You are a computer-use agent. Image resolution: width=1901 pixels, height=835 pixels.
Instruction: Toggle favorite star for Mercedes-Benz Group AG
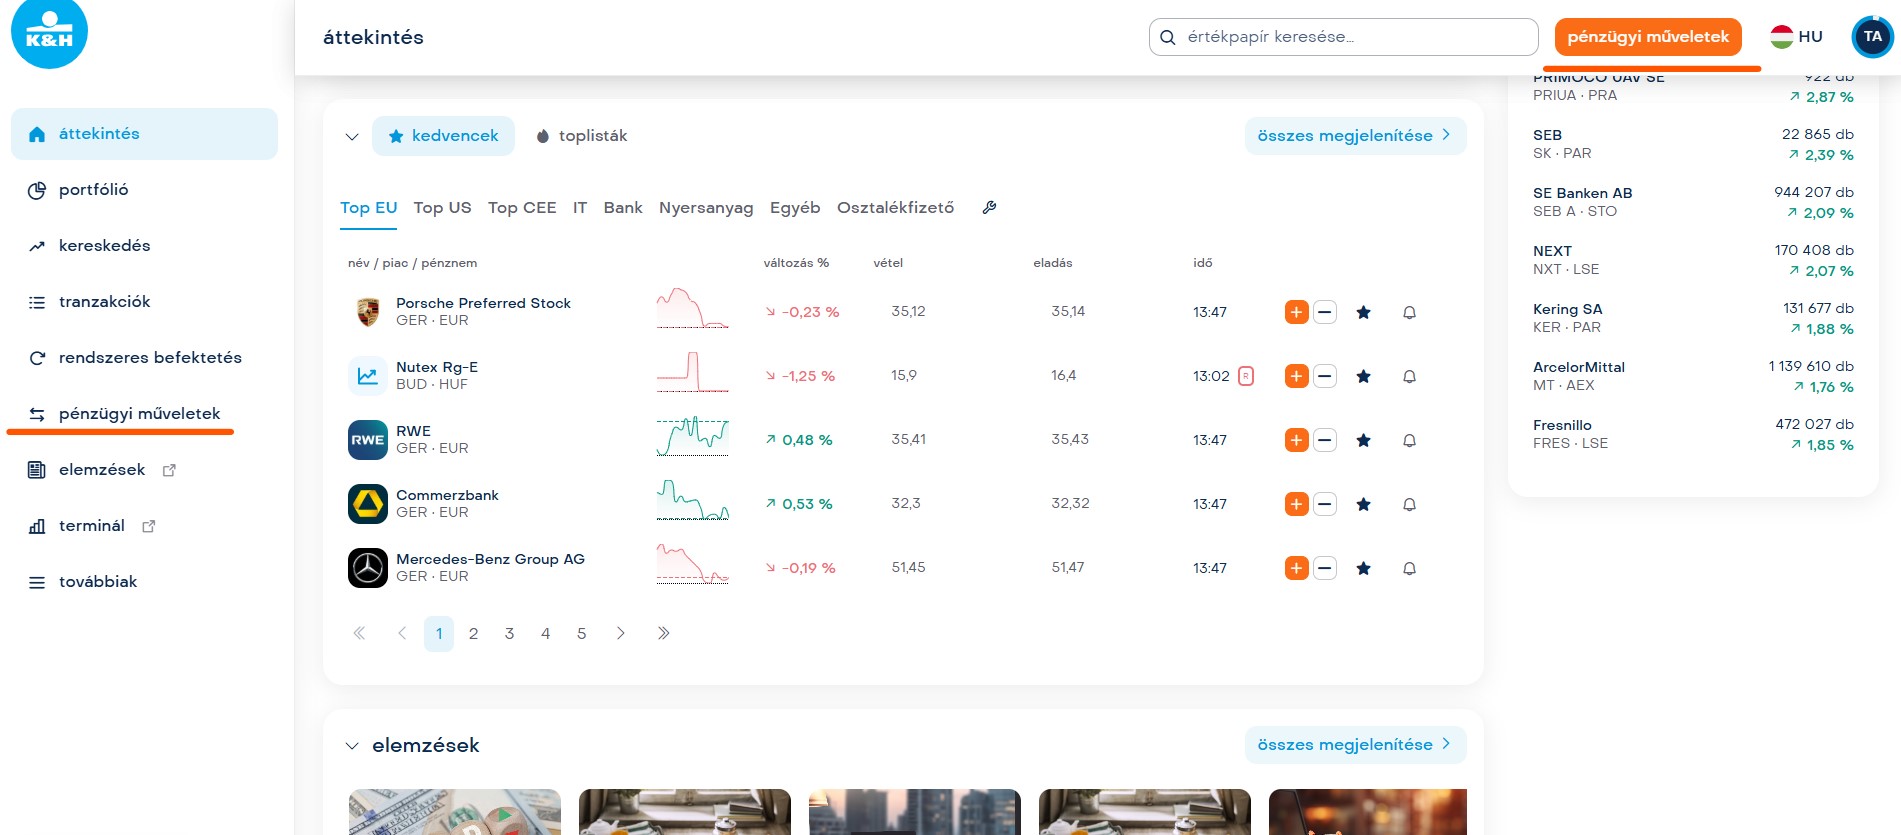(1363, 568)
